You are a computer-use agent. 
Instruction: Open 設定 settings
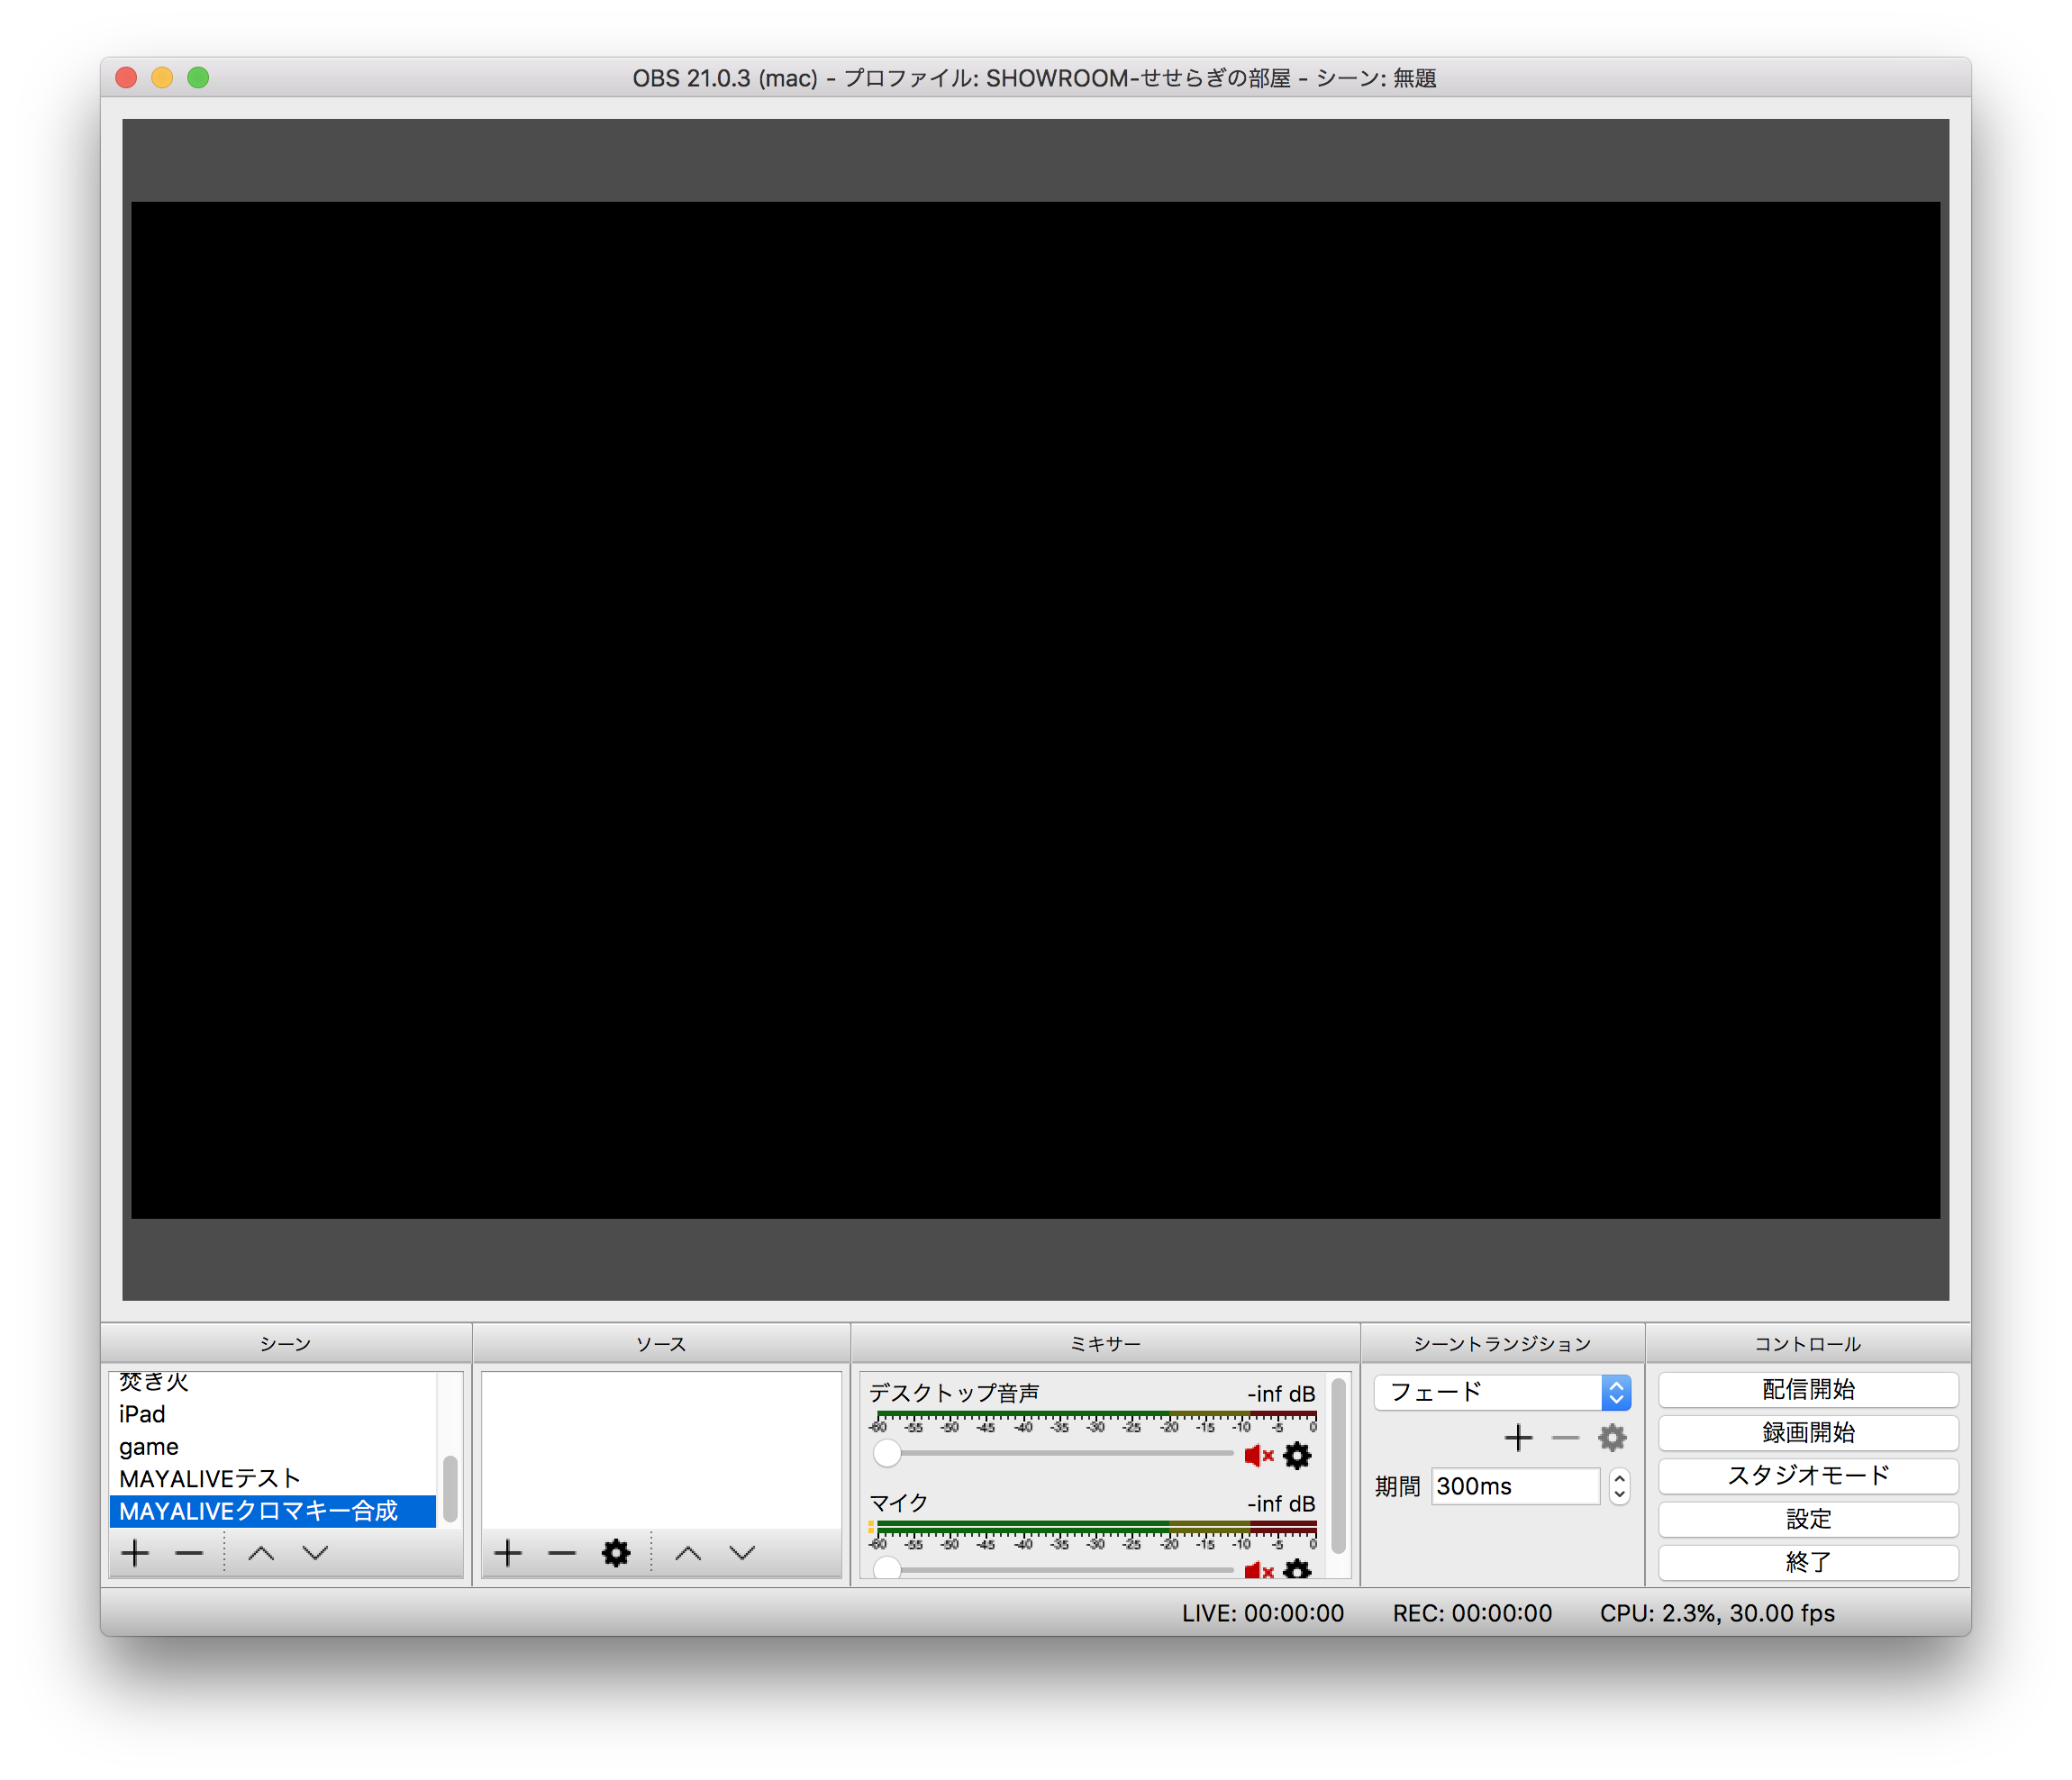pos(1808,1520)
